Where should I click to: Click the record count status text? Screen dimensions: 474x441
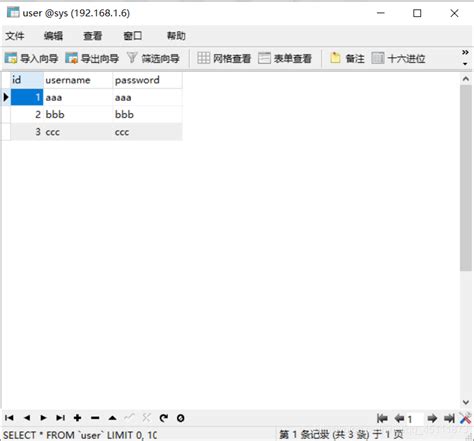coord(341,435)
